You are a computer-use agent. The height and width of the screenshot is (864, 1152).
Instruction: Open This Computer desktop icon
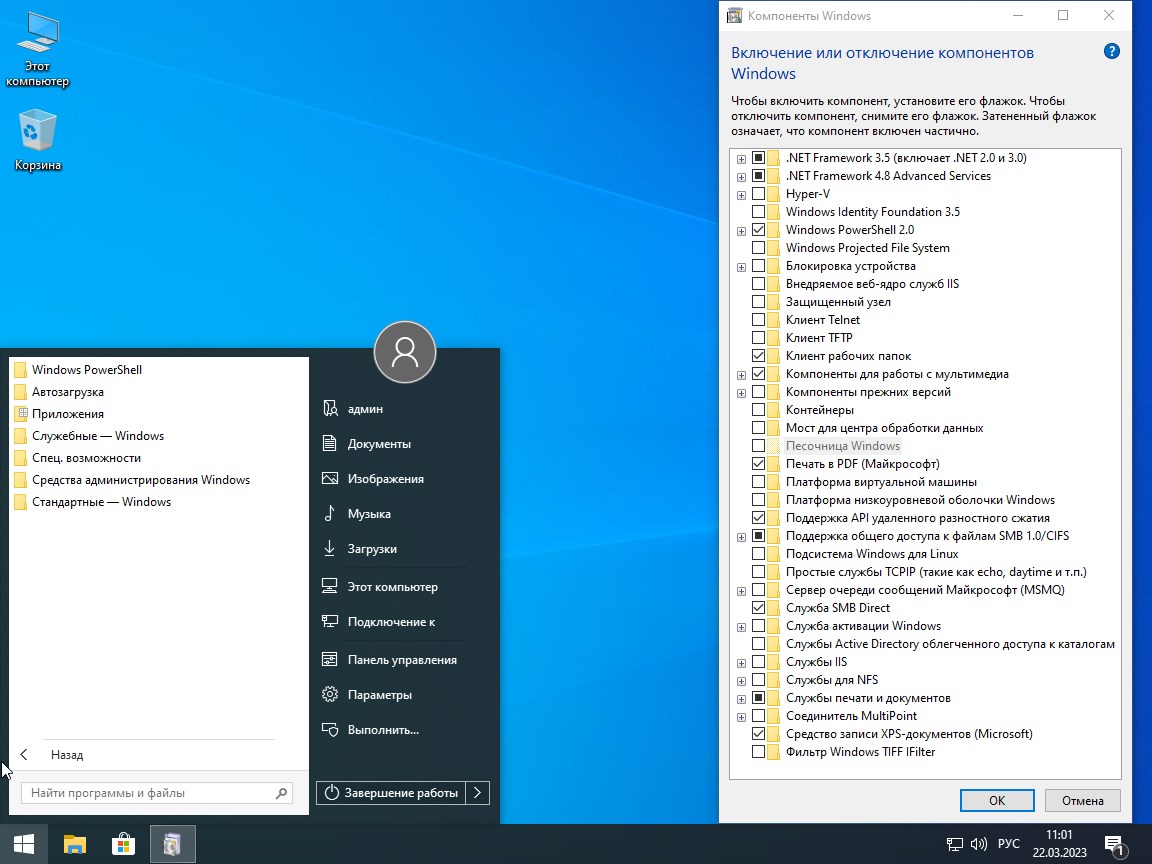38,35
